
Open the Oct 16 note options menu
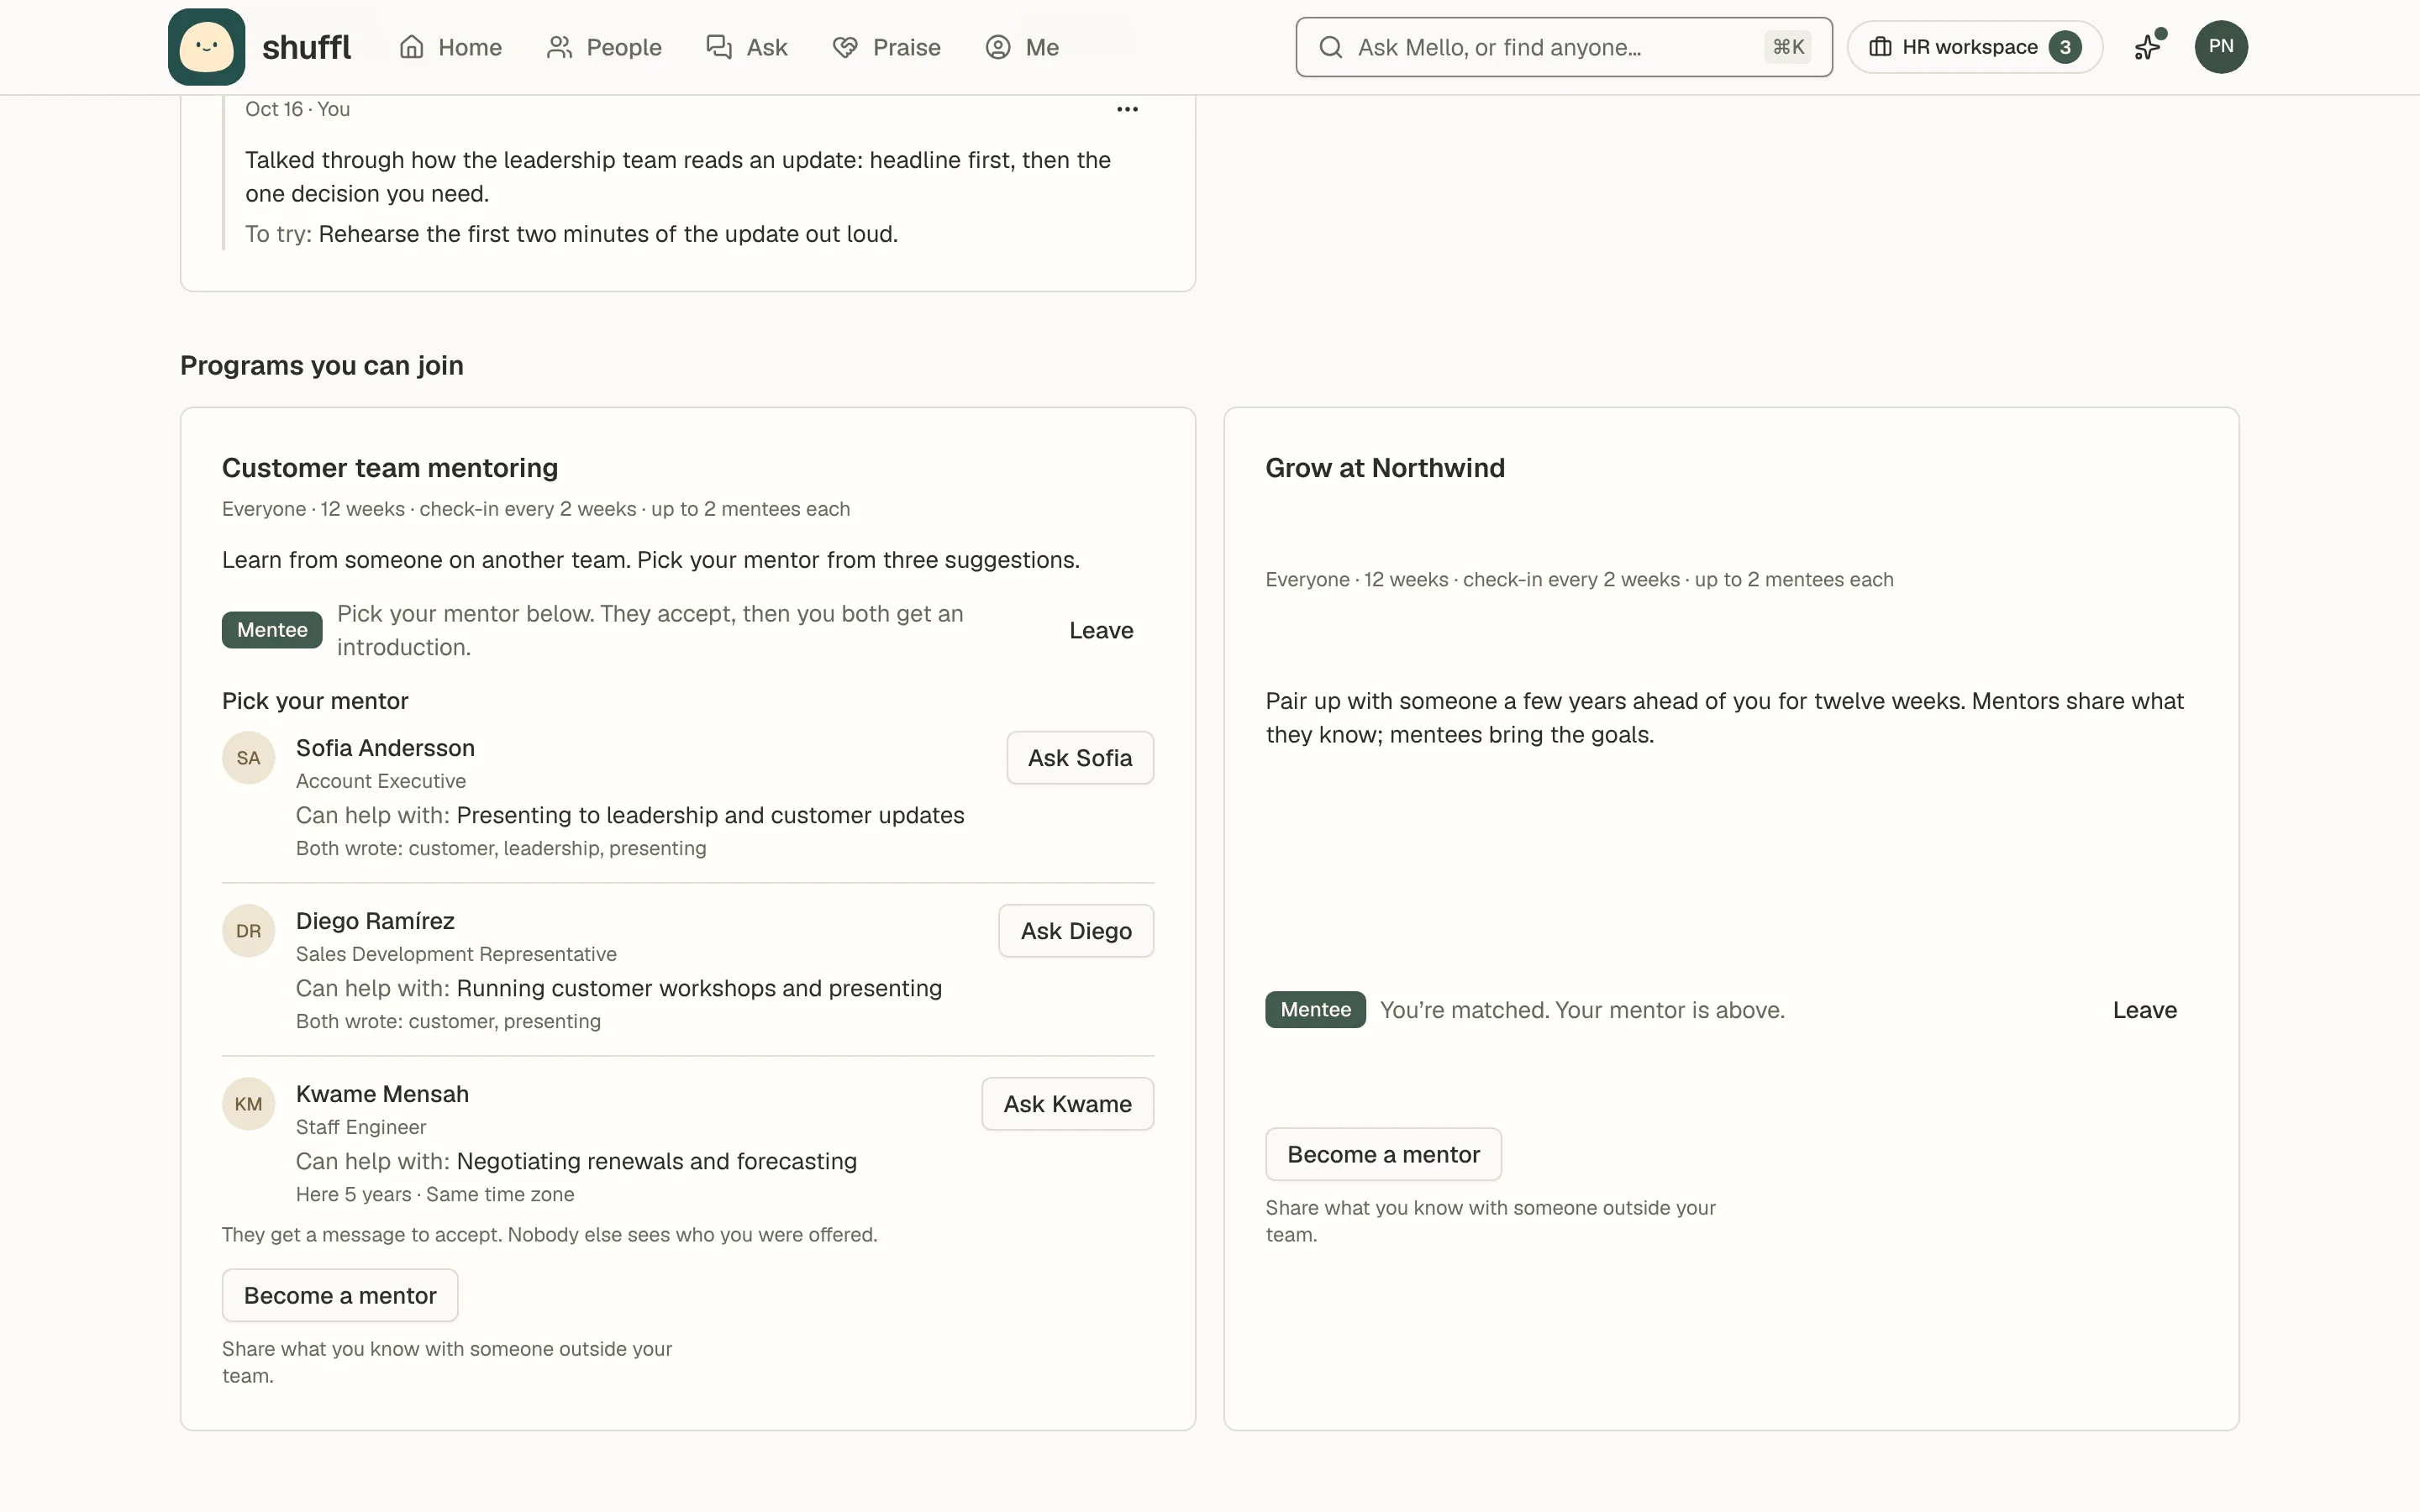[x=1127, y=109]
